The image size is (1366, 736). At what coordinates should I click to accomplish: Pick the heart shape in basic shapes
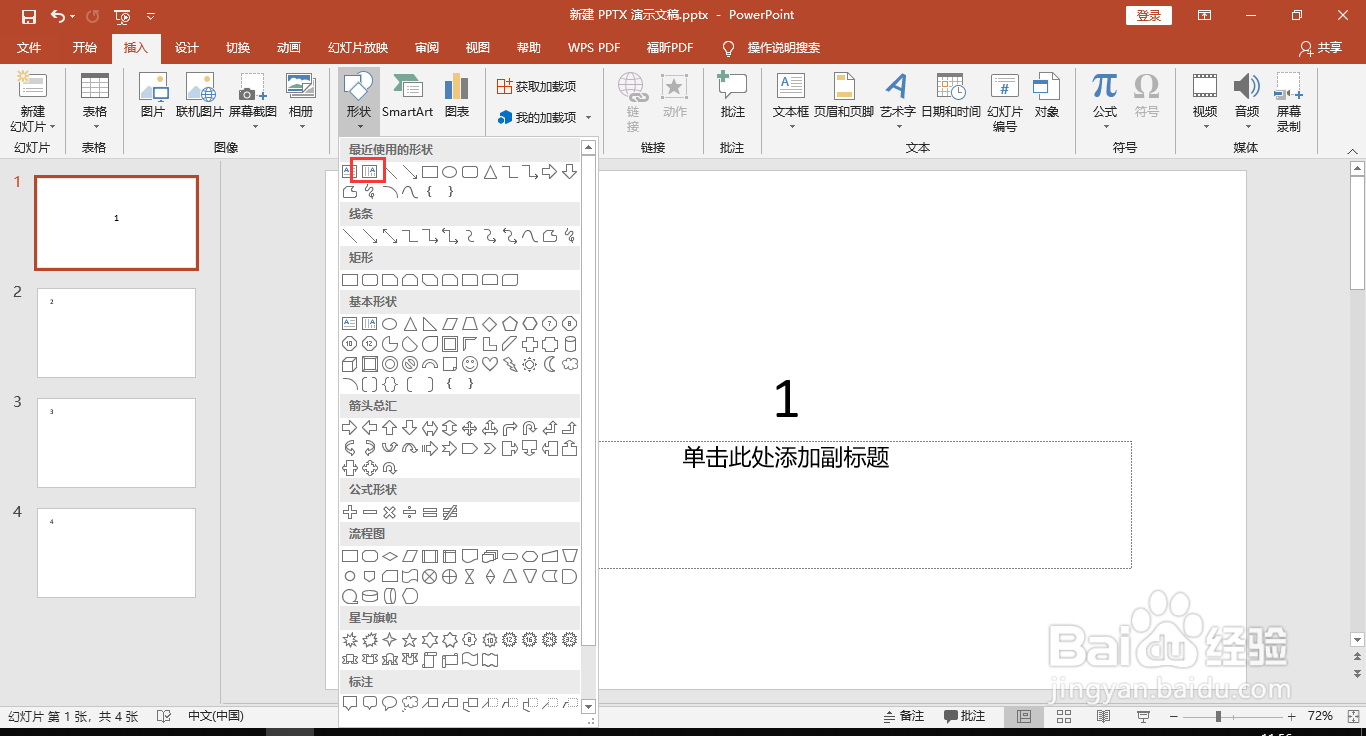[x=490, y=364]
